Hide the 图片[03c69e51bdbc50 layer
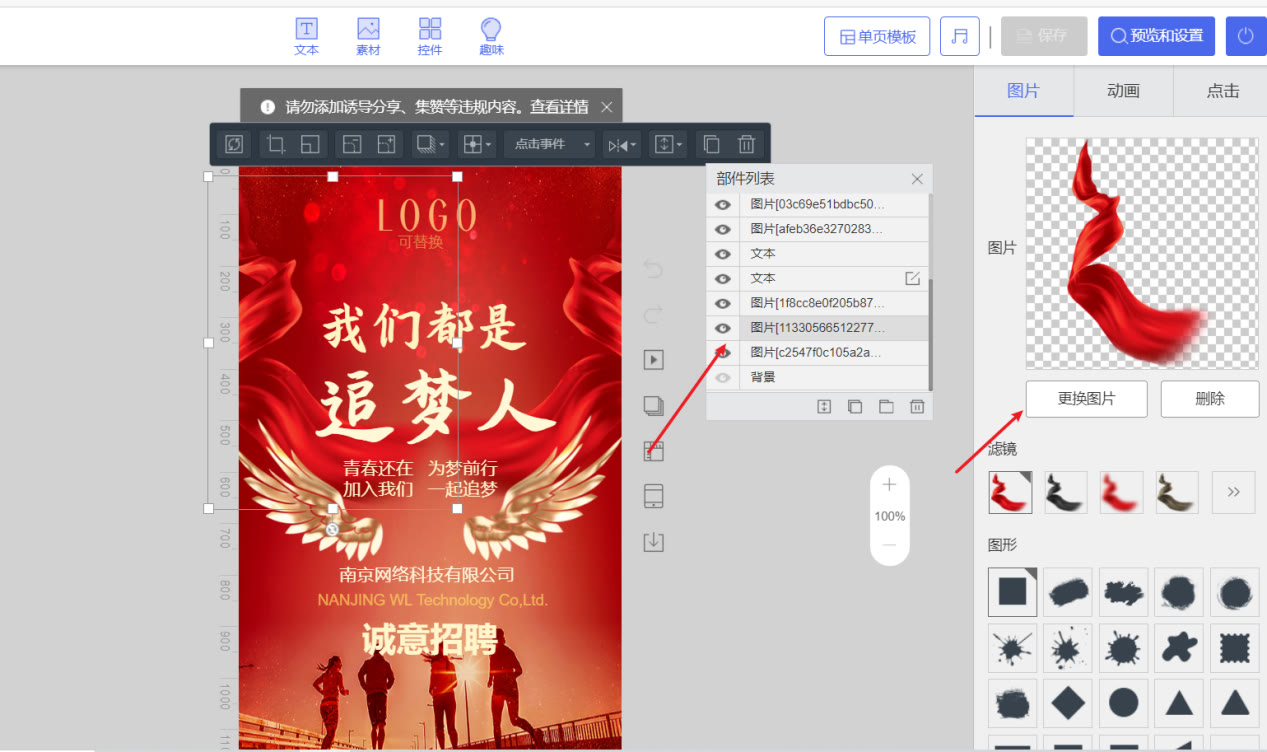The image size is (1267, 752). point(722,204)
